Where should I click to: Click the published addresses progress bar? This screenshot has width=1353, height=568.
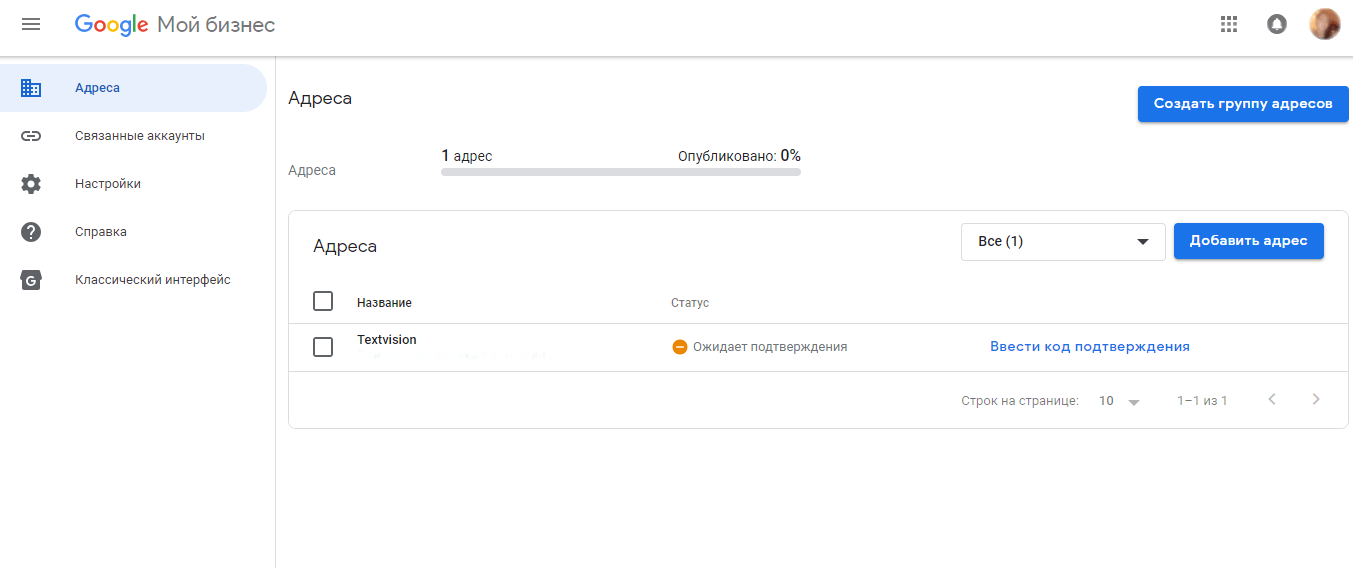pos(620,172)
